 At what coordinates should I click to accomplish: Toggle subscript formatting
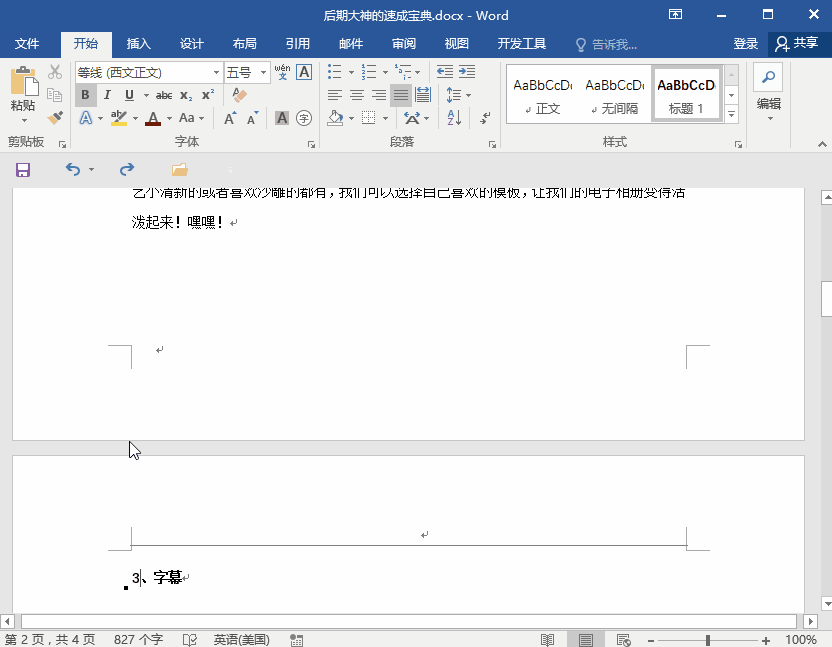tap(186, 96)
